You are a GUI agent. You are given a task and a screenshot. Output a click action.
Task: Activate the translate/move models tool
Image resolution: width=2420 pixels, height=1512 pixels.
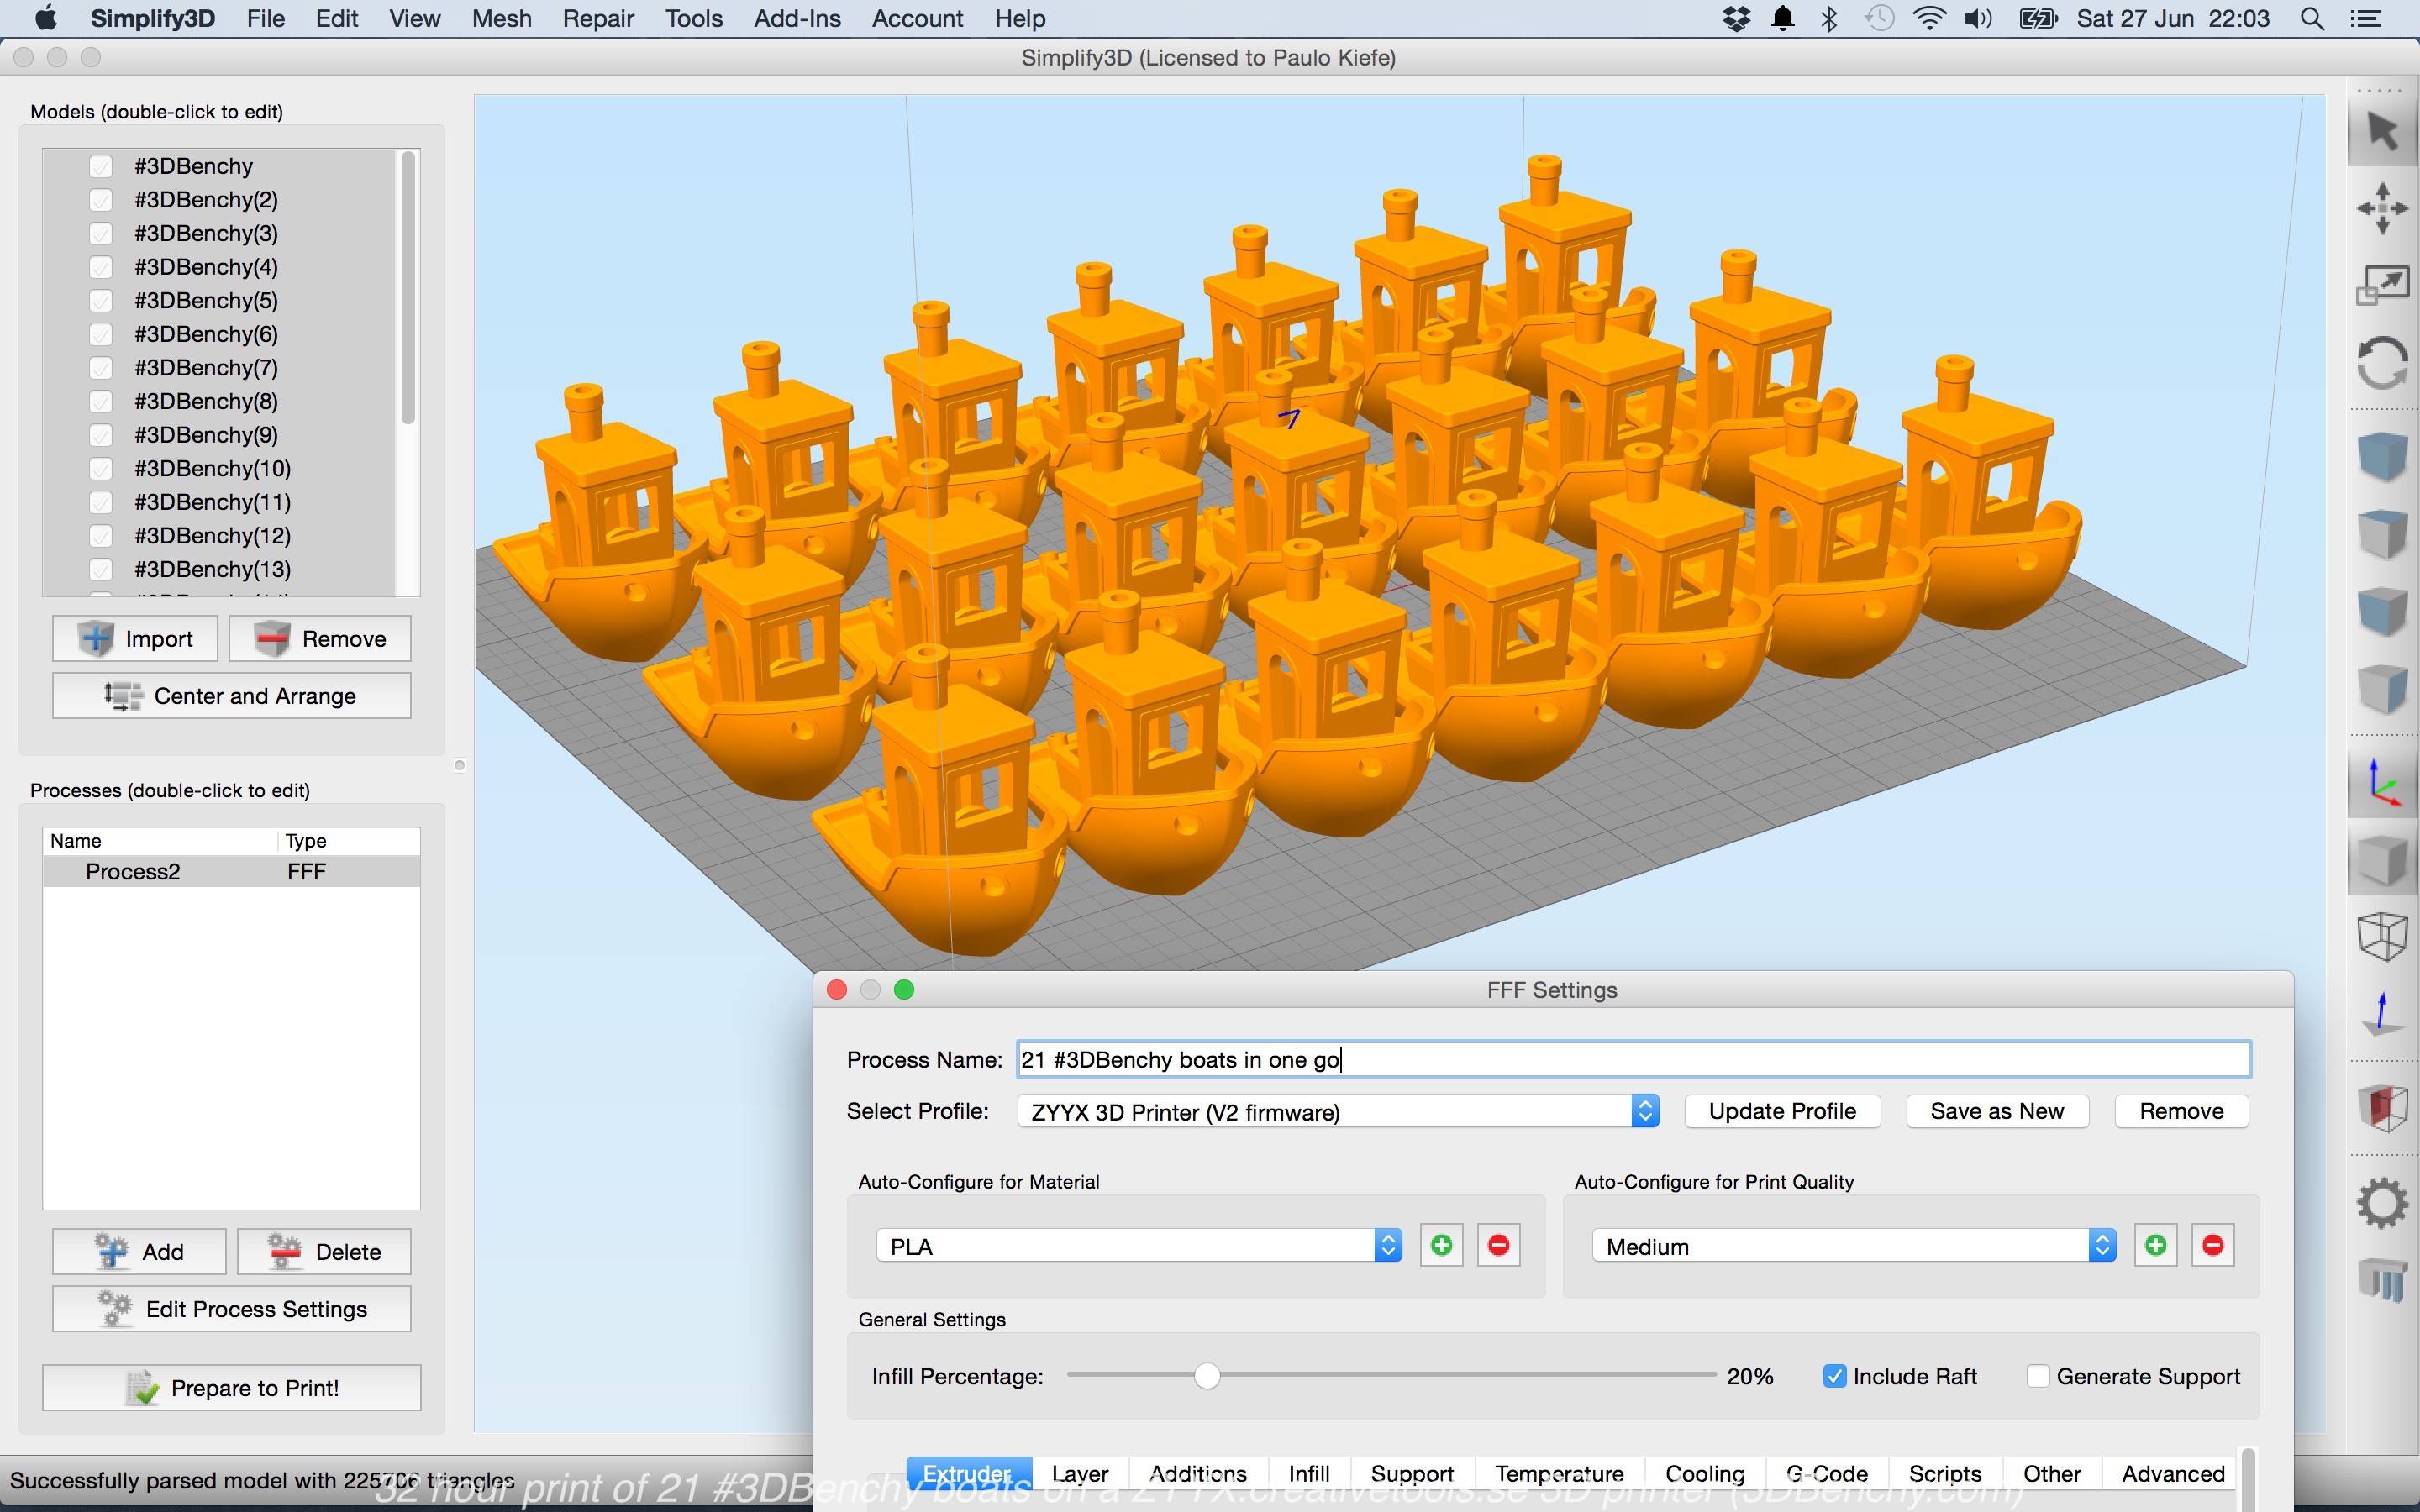tap(2382, 208)
